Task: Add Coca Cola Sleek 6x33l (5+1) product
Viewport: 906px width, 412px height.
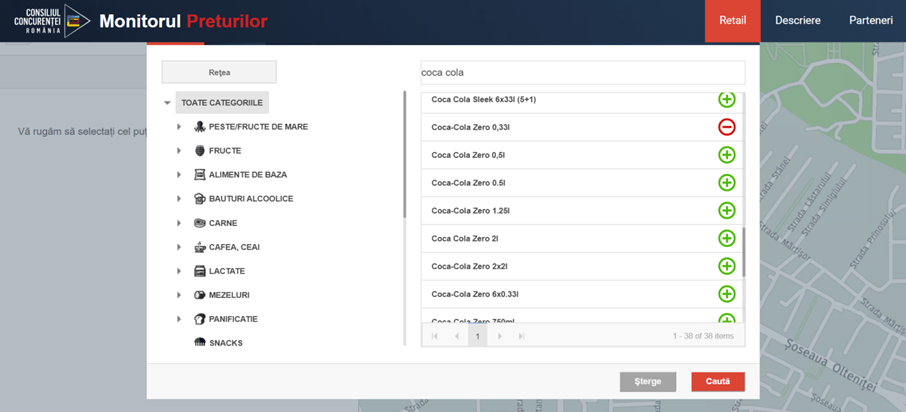Action: (x=726, y=99)
